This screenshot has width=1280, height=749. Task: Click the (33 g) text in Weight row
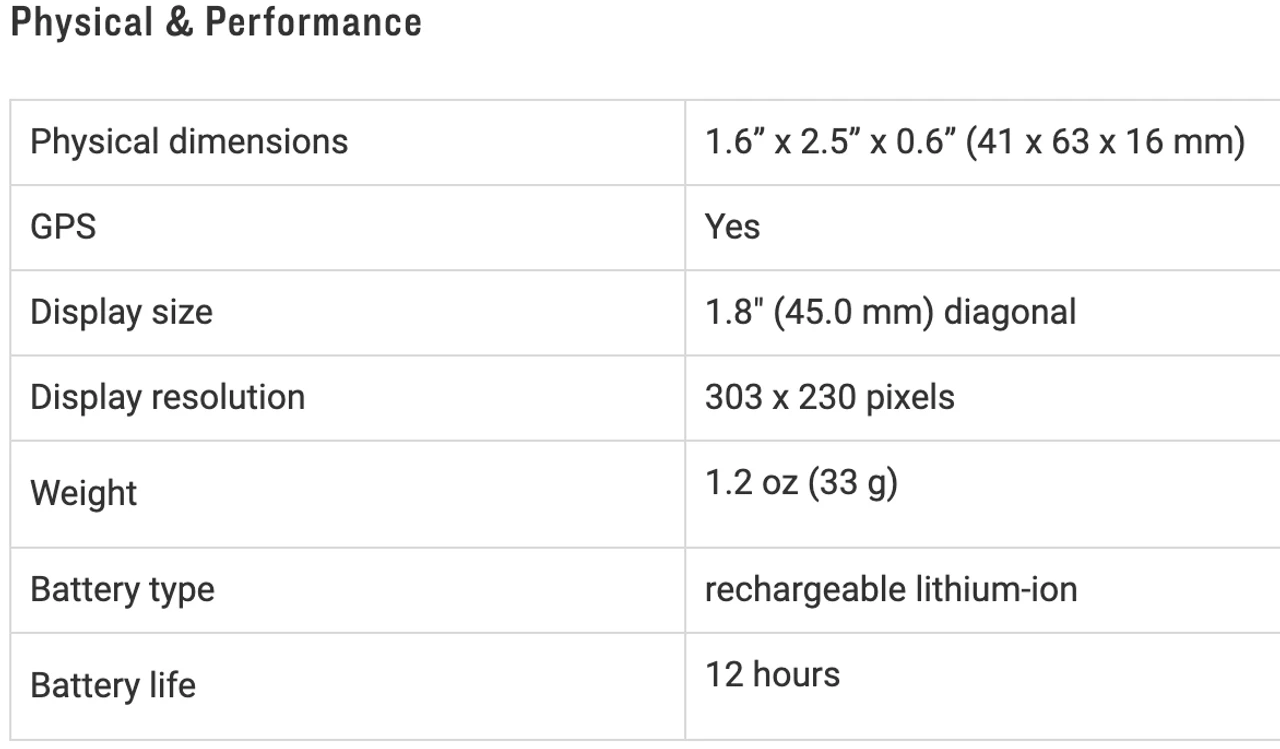coord(853,483)
